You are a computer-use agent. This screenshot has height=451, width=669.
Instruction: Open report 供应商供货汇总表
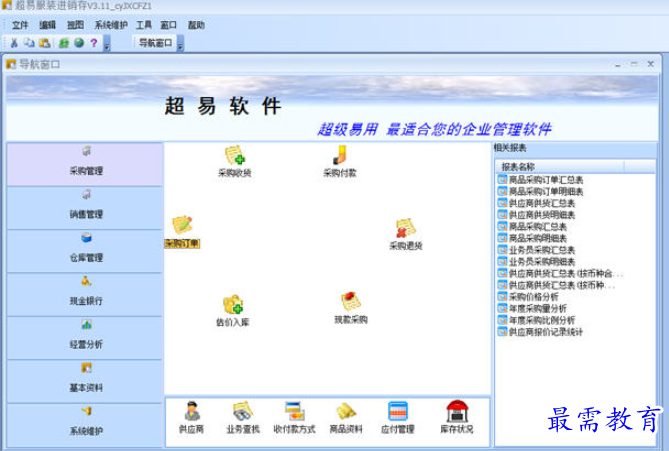point(536,203)
